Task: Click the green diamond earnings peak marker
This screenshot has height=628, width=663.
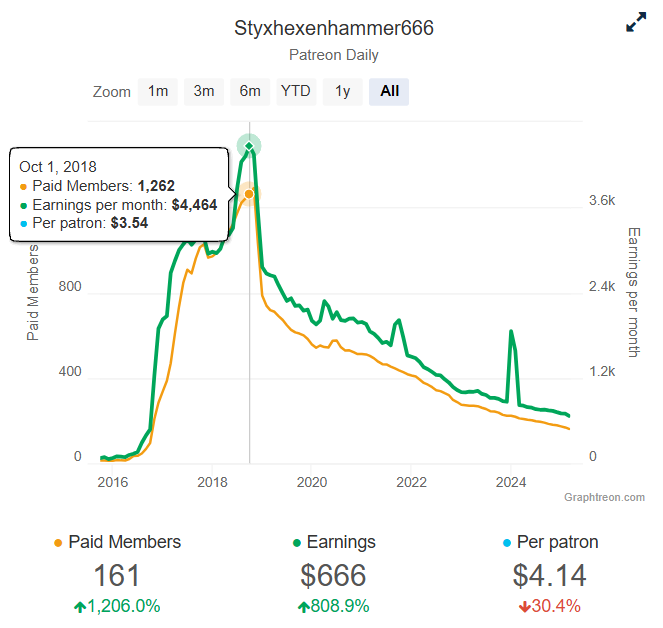Action: tap(249, 146)
